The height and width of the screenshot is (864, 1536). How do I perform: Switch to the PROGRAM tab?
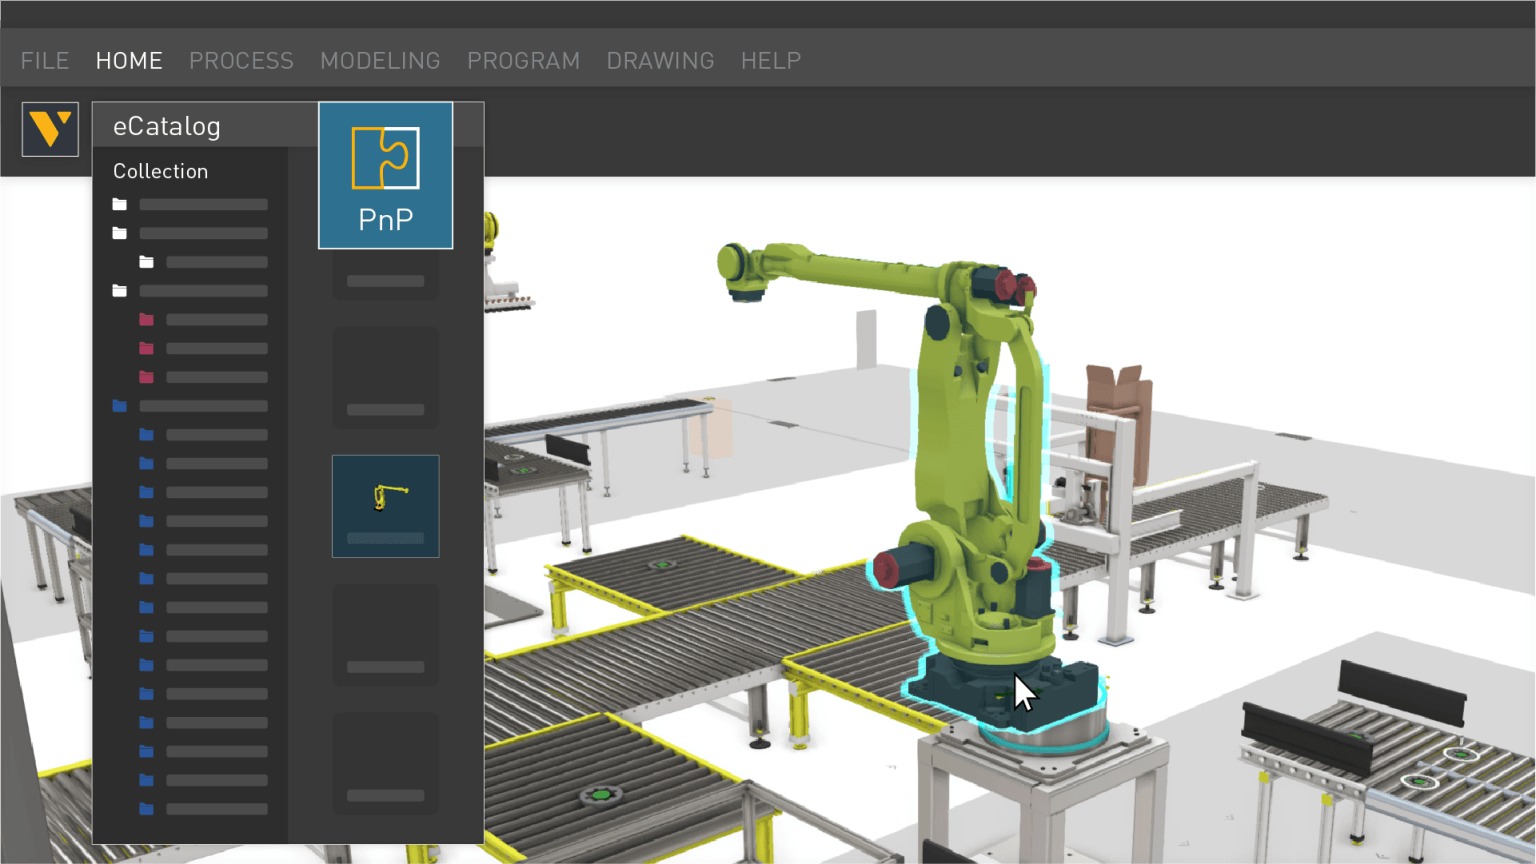click(x=523, y=60)
